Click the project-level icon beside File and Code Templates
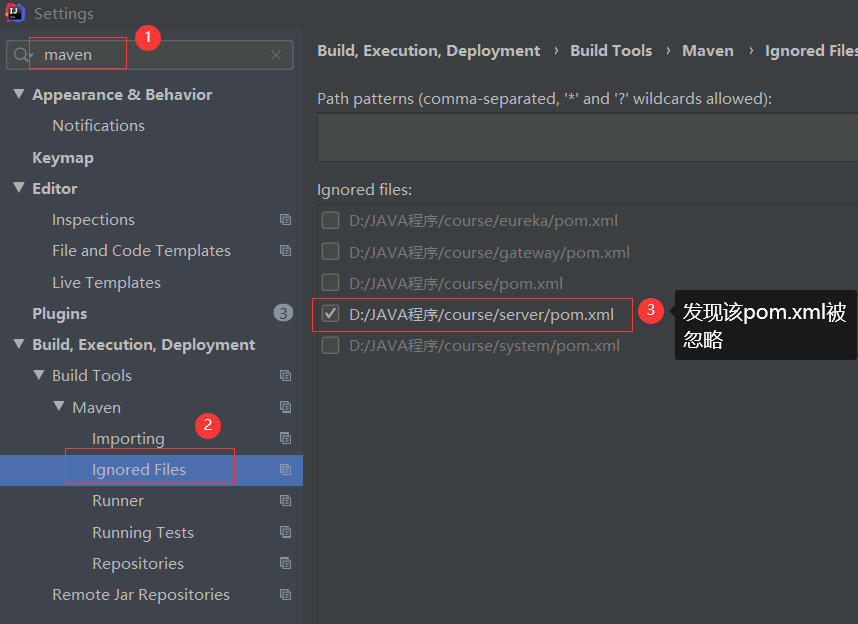The image size is (858, 624). (x=285, y=251)
